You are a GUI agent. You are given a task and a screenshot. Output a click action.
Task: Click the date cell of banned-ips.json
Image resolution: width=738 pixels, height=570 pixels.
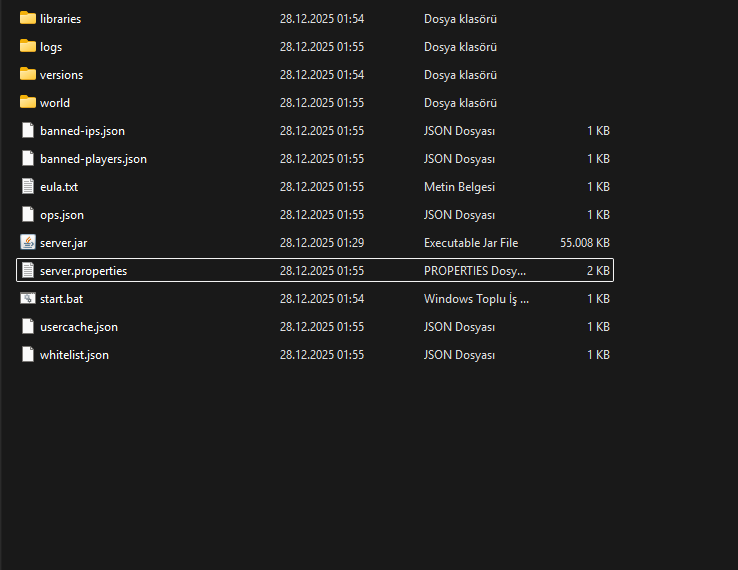point(322,131)
